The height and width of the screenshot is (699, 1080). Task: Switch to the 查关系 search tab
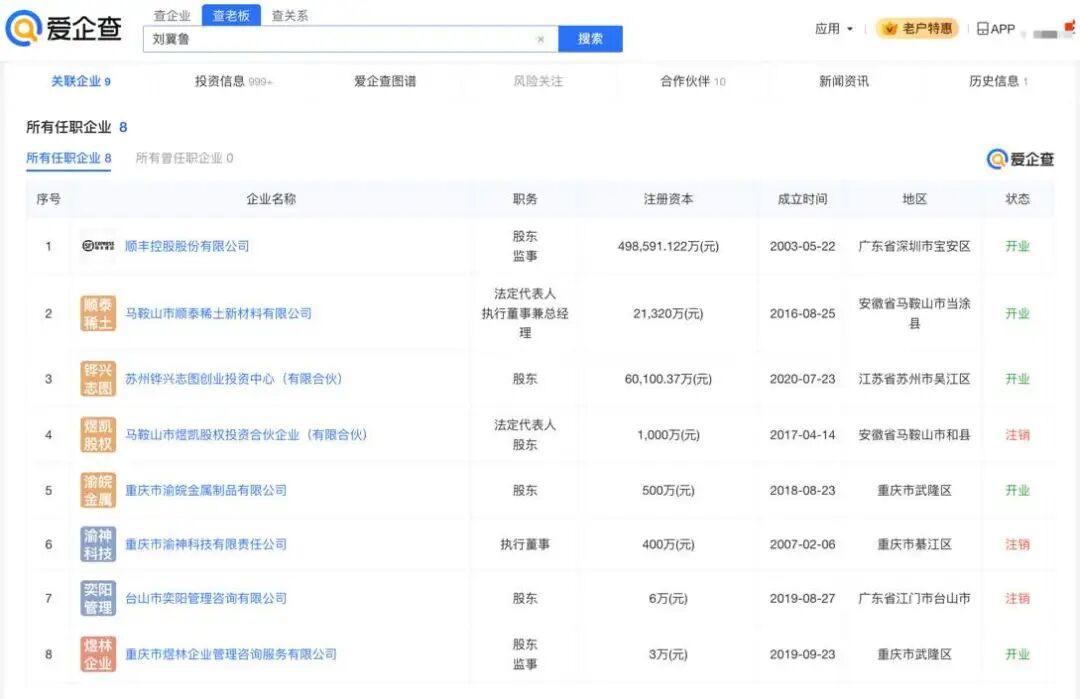(290, 15)
